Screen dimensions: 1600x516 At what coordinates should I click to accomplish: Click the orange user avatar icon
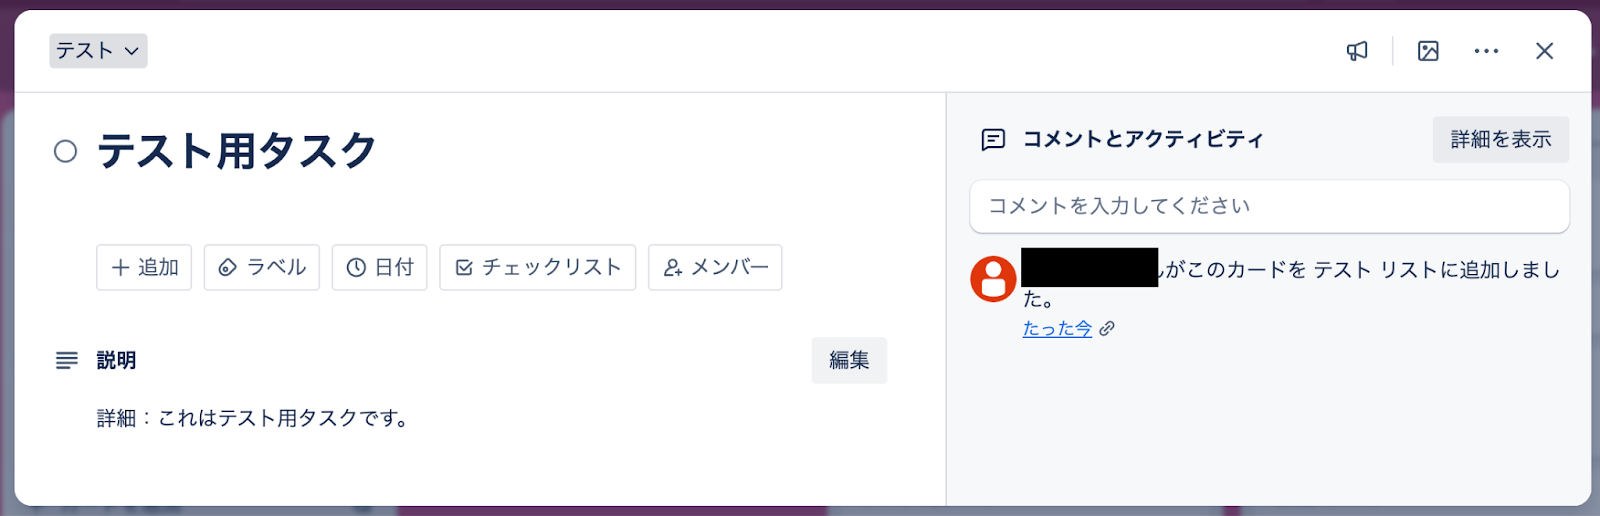pyautogui.click(x=993, y=278)
